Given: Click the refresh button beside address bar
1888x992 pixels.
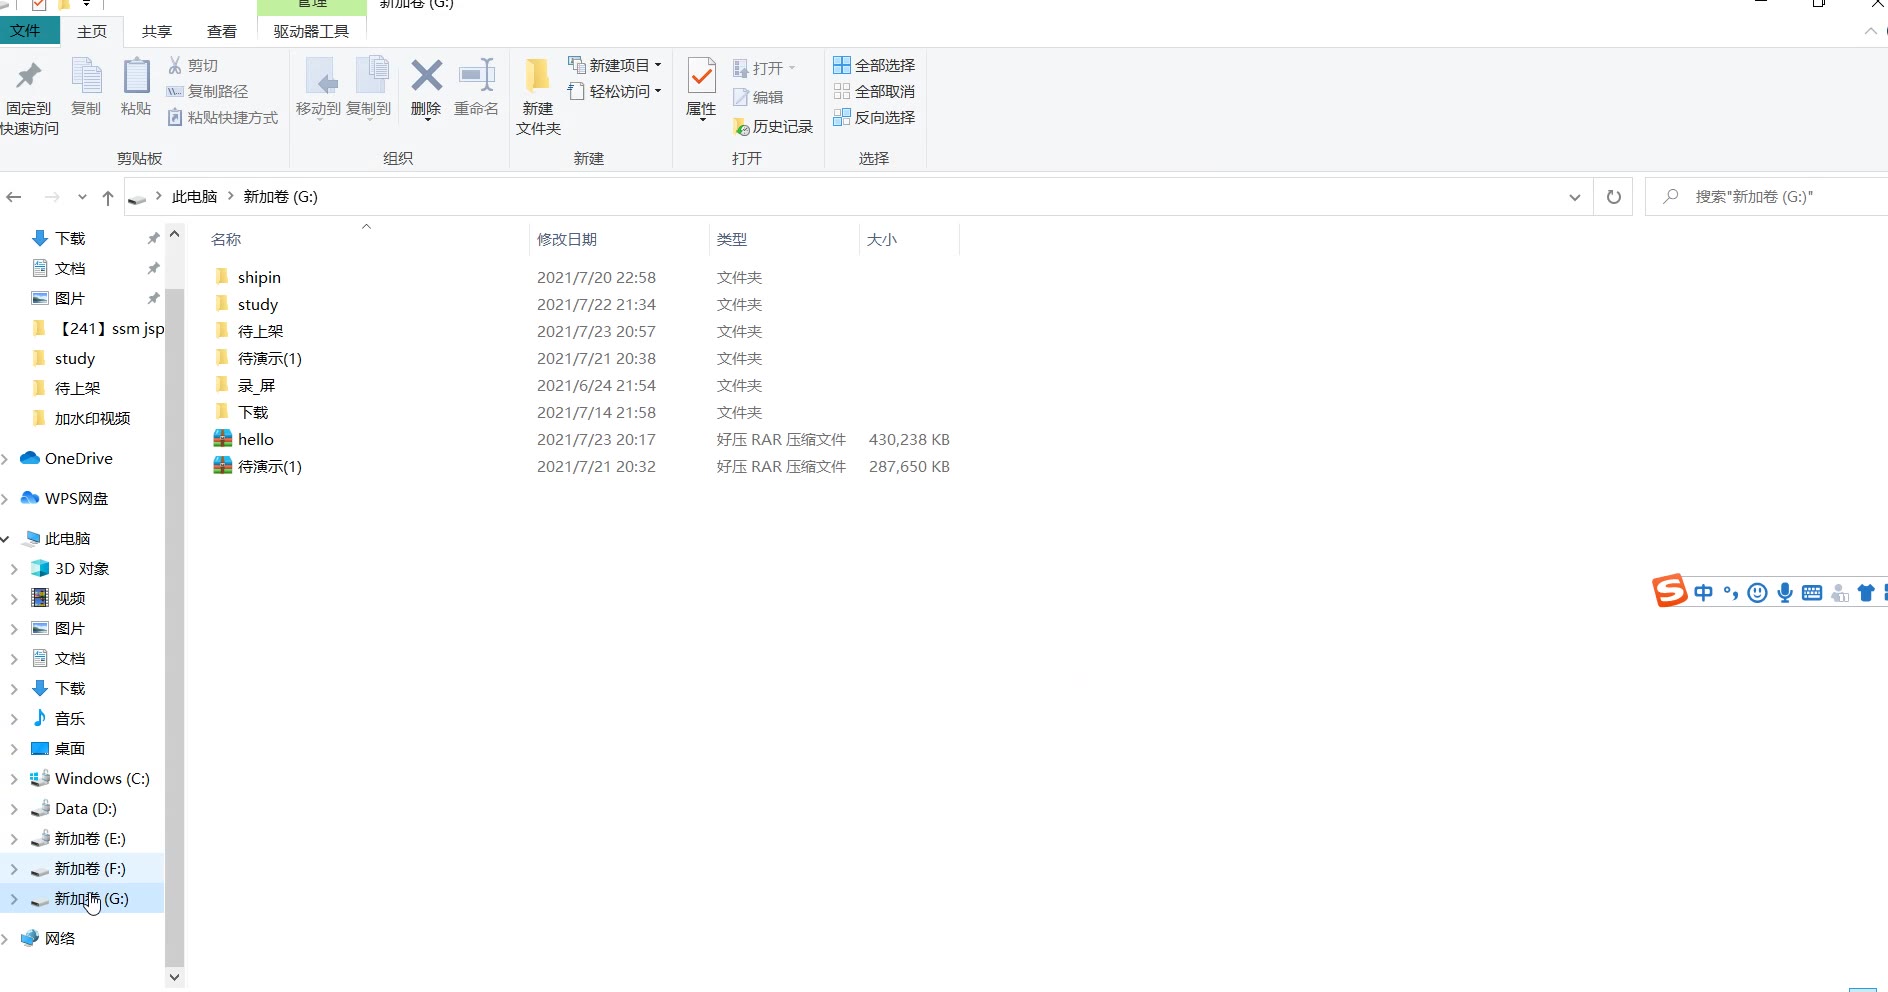Looking at the screenshot, I should pyautogui.click(x=1613, y=197).
